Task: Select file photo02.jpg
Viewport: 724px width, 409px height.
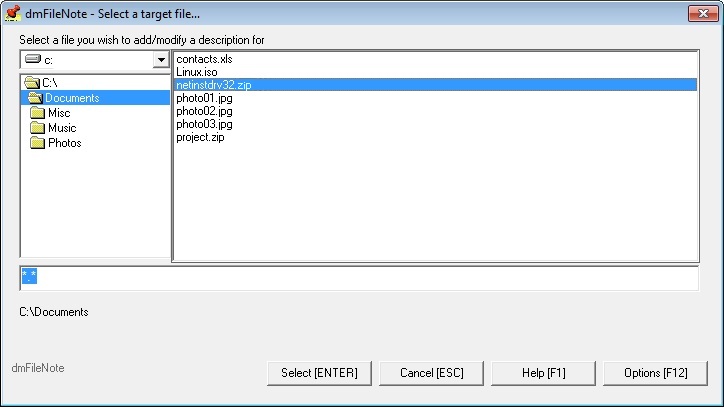Action: (x=204, y=111)
